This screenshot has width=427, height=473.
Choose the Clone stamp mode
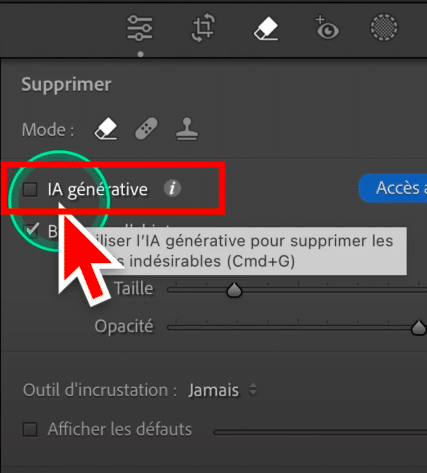tap(187, 129)
